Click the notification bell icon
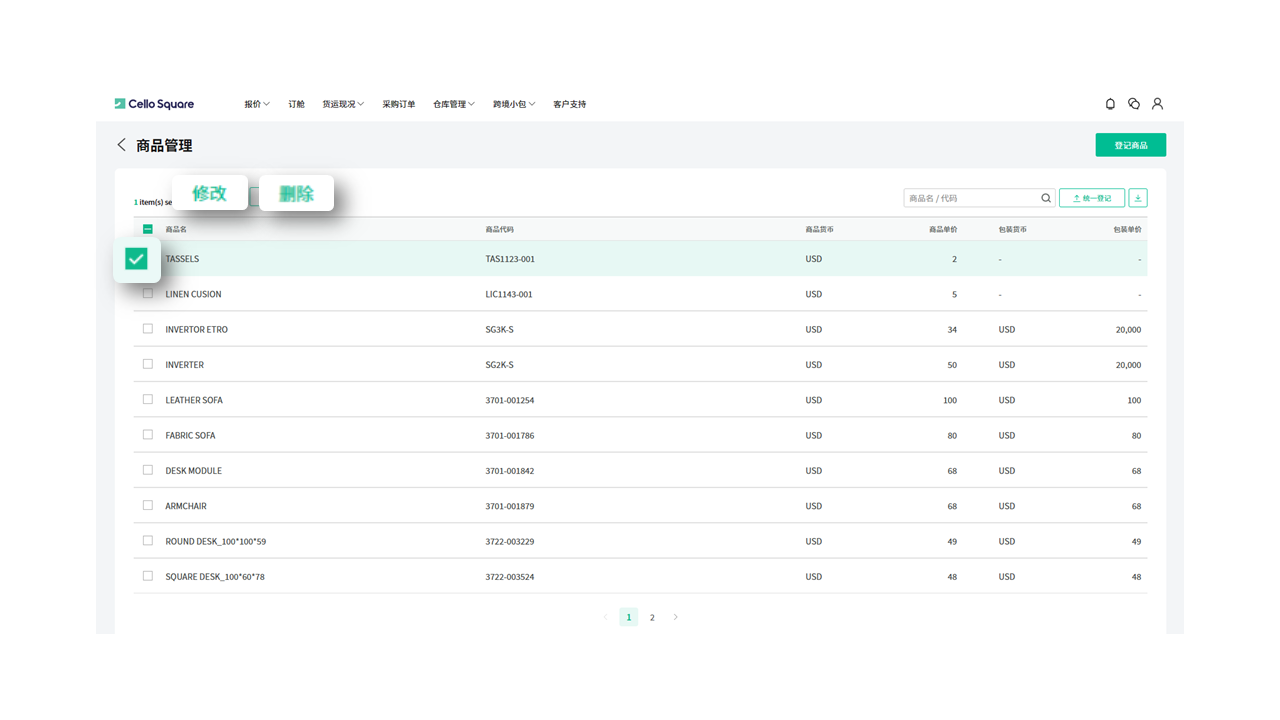The image size is (1280, 720). click(1110, 104)
